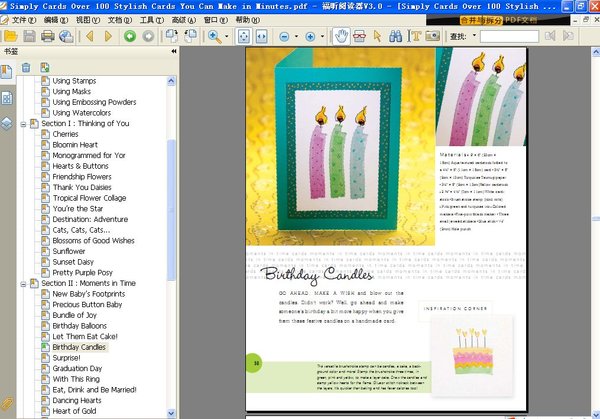Click the Print icon in toolbar

pos(47,36)
